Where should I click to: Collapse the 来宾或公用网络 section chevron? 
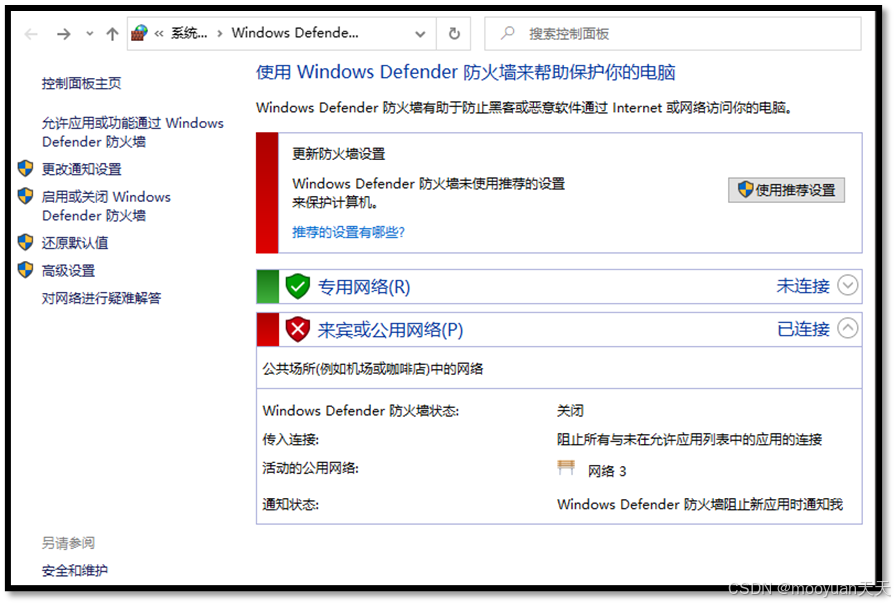point(848,328)
